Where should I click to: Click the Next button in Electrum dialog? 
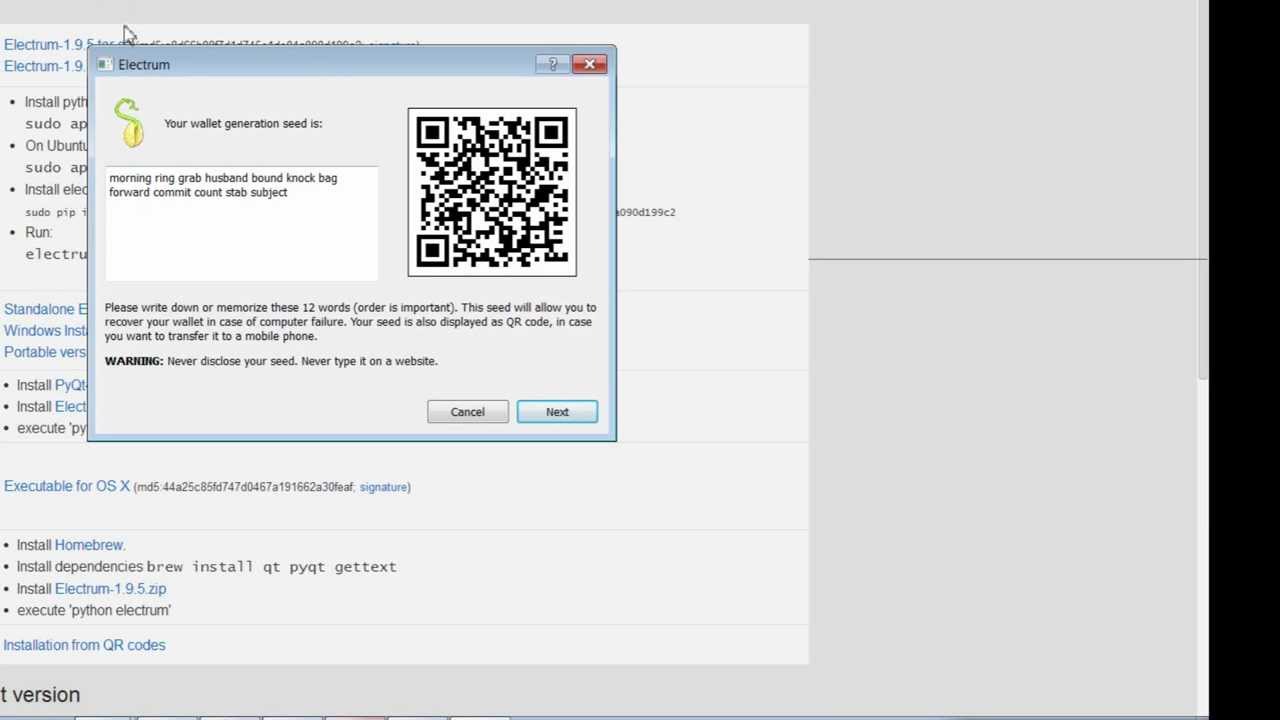(x=557, y=412)
